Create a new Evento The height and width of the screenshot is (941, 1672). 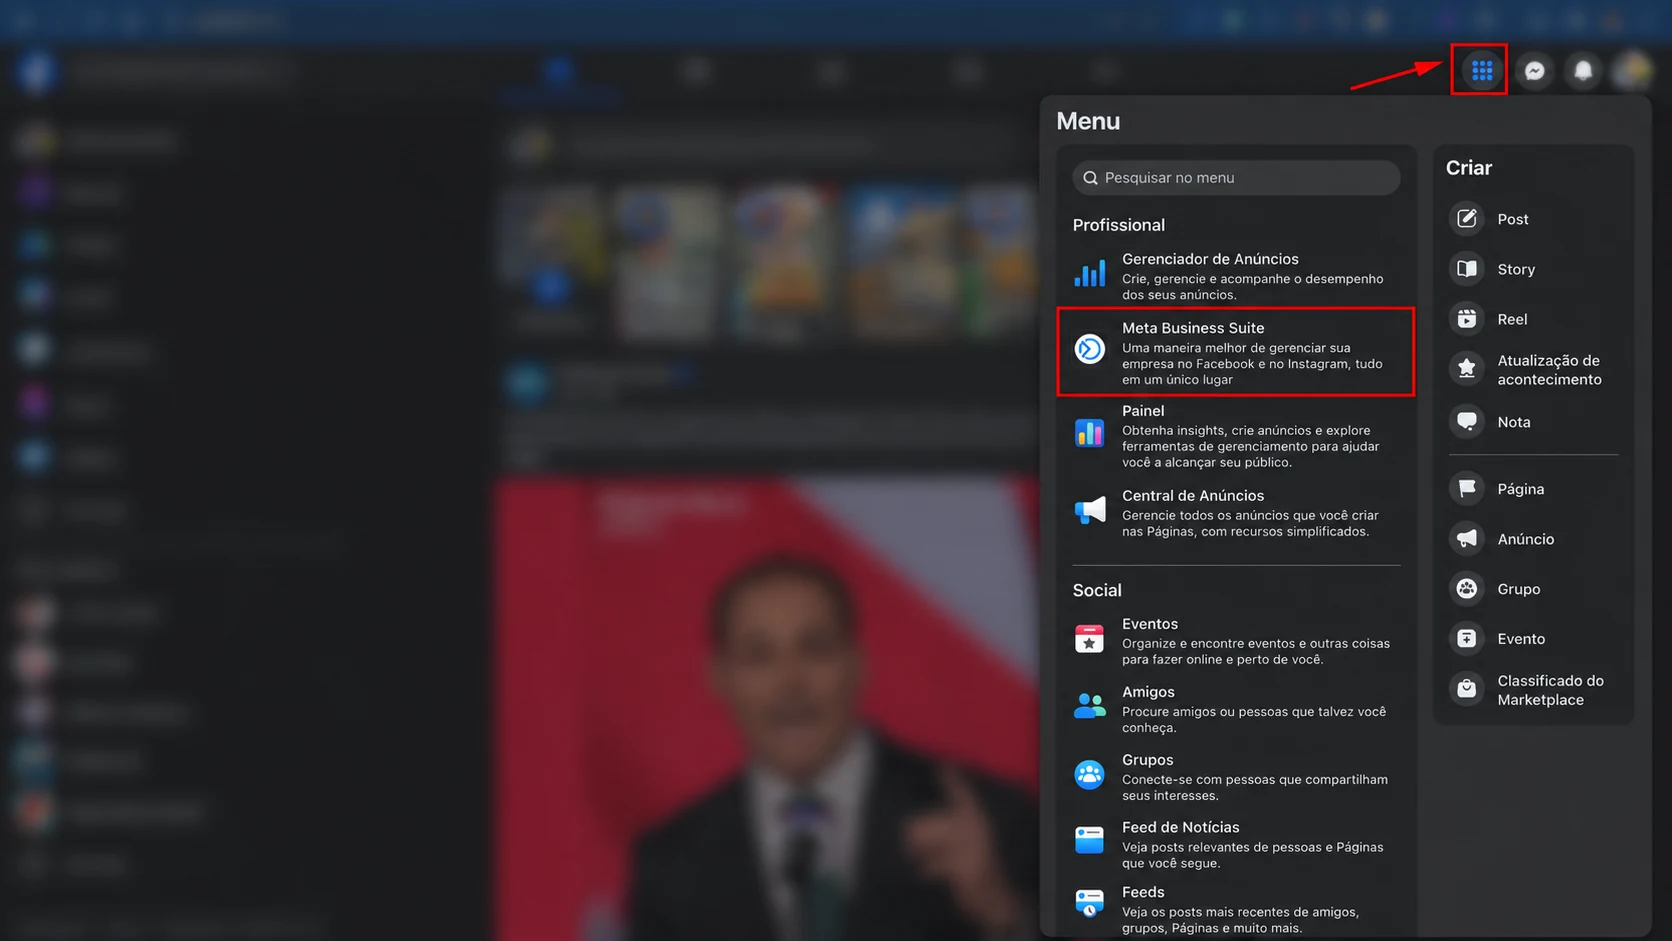click(1521, 639)
